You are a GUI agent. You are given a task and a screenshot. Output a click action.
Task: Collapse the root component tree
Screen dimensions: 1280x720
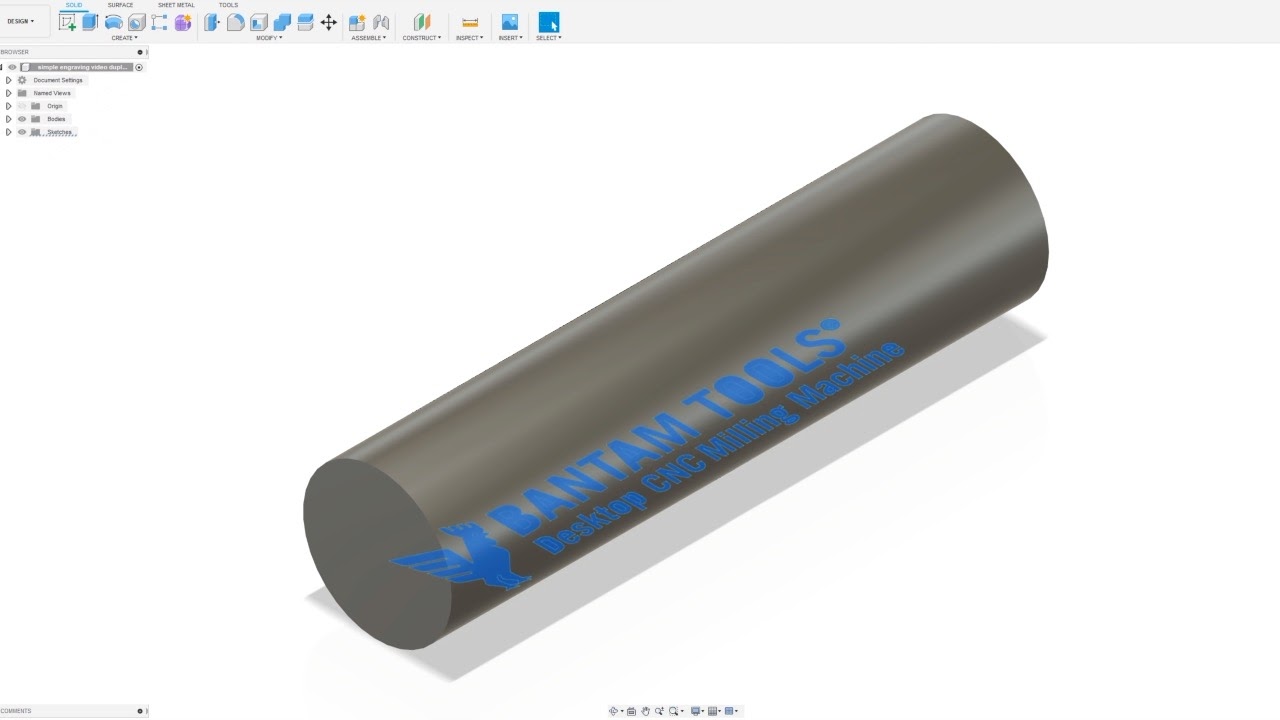tap(2, 67)
